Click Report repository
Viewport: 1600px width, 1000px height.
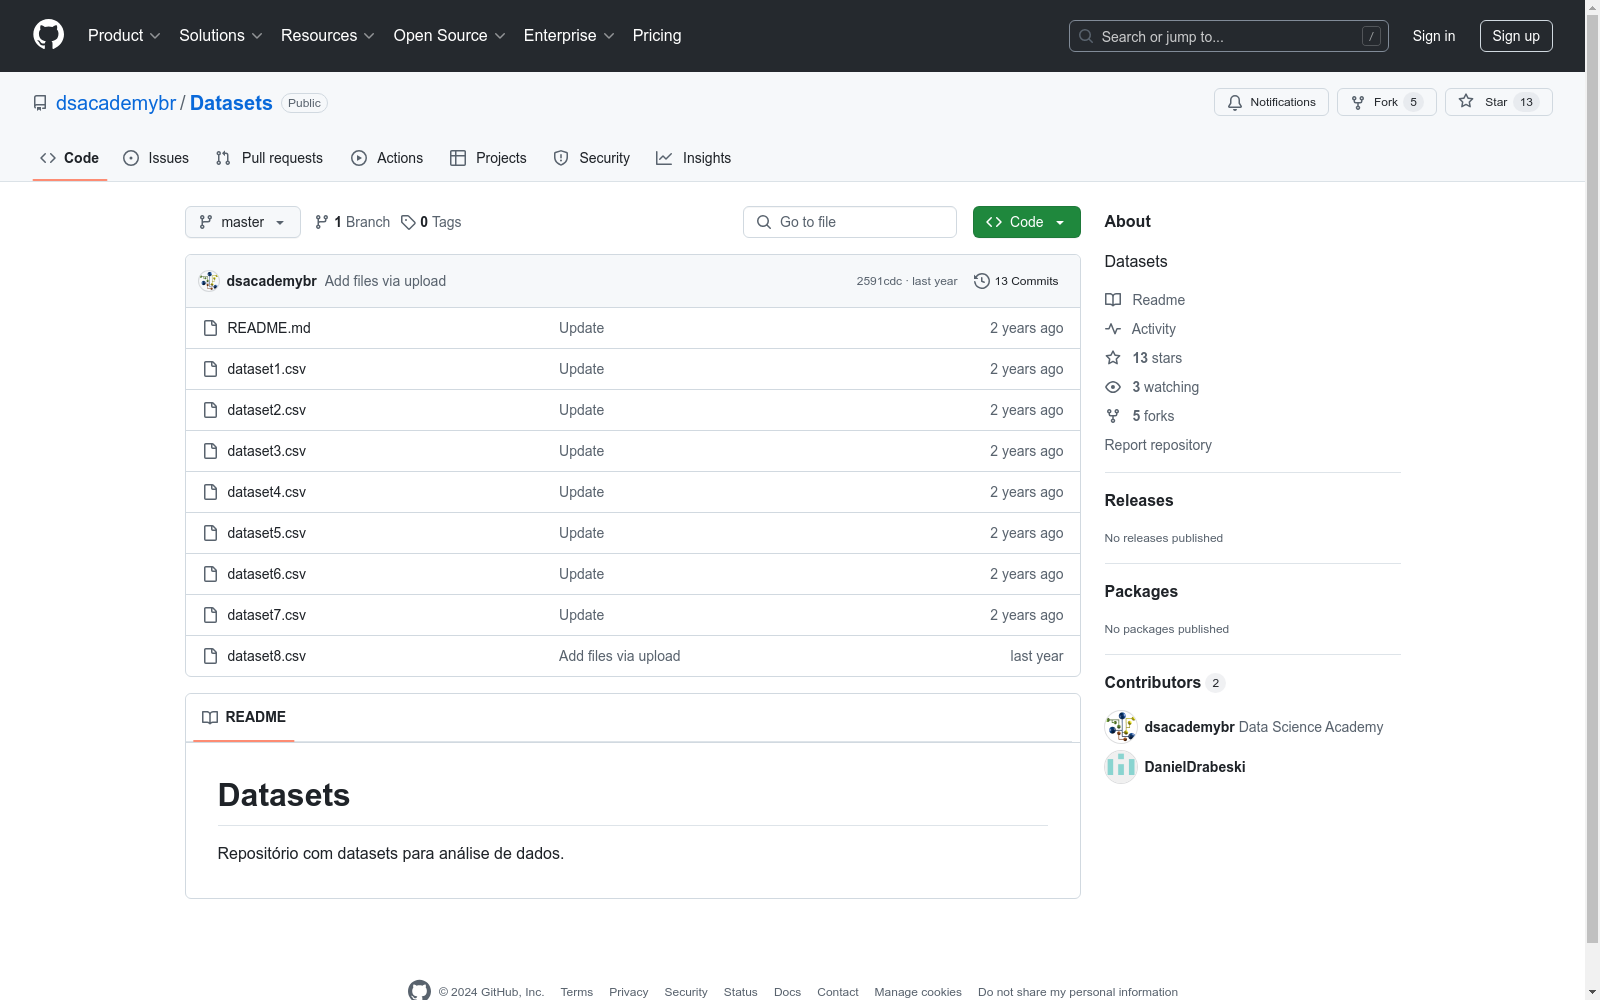coord(1158,445)
